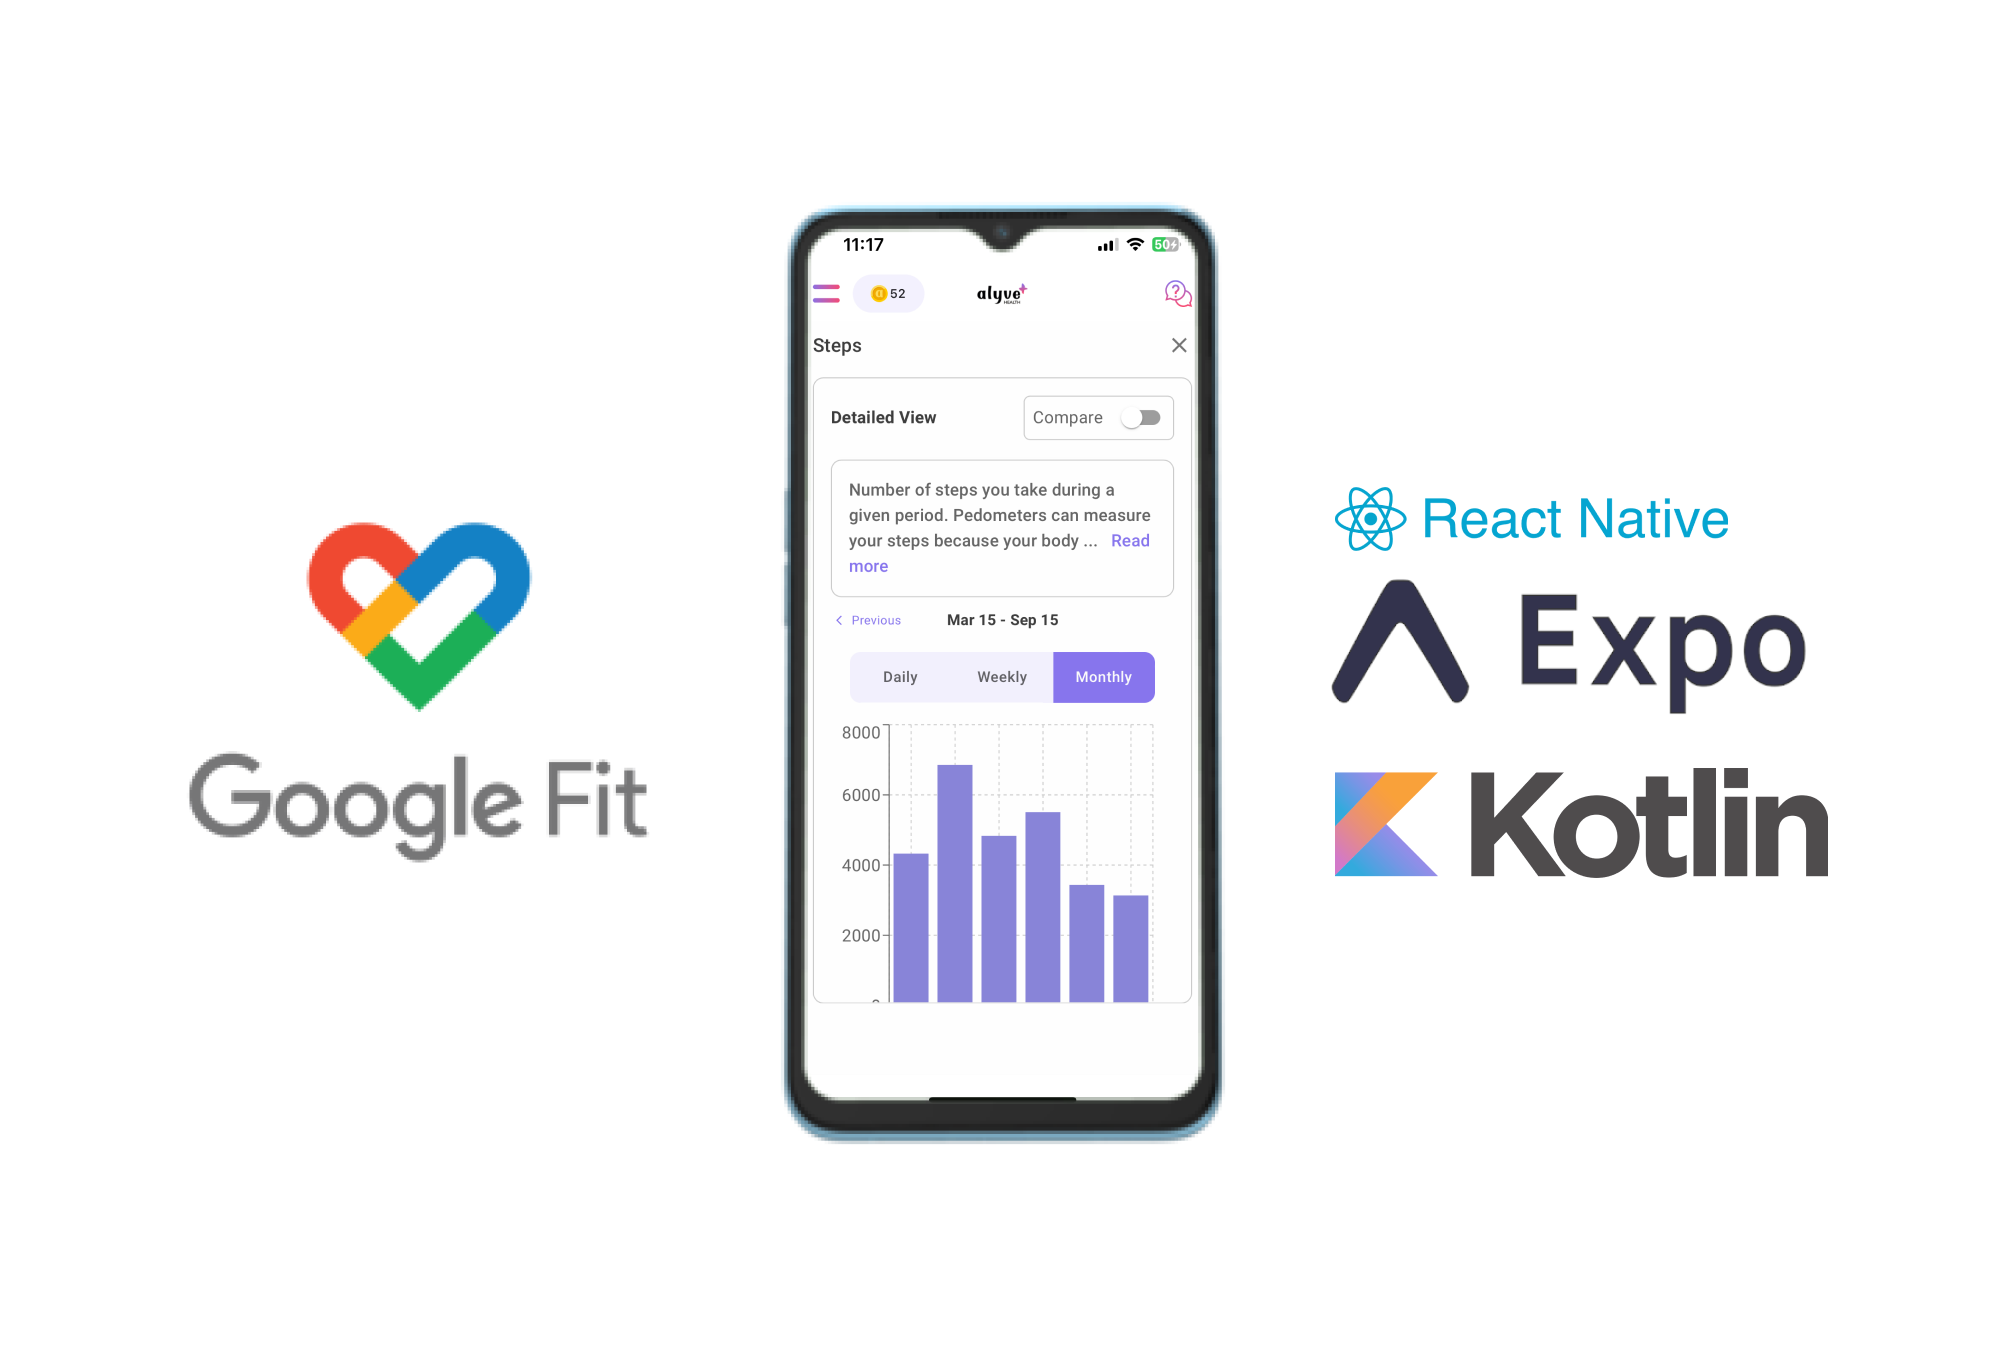Toggle off the Compare mode

click(1143, 418)
